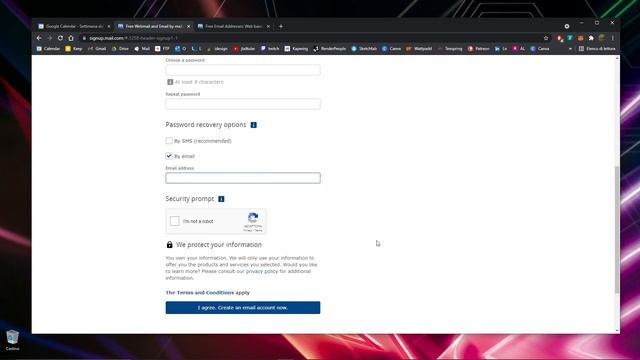Open Elenco di lettura reading list

click(597, 49)
